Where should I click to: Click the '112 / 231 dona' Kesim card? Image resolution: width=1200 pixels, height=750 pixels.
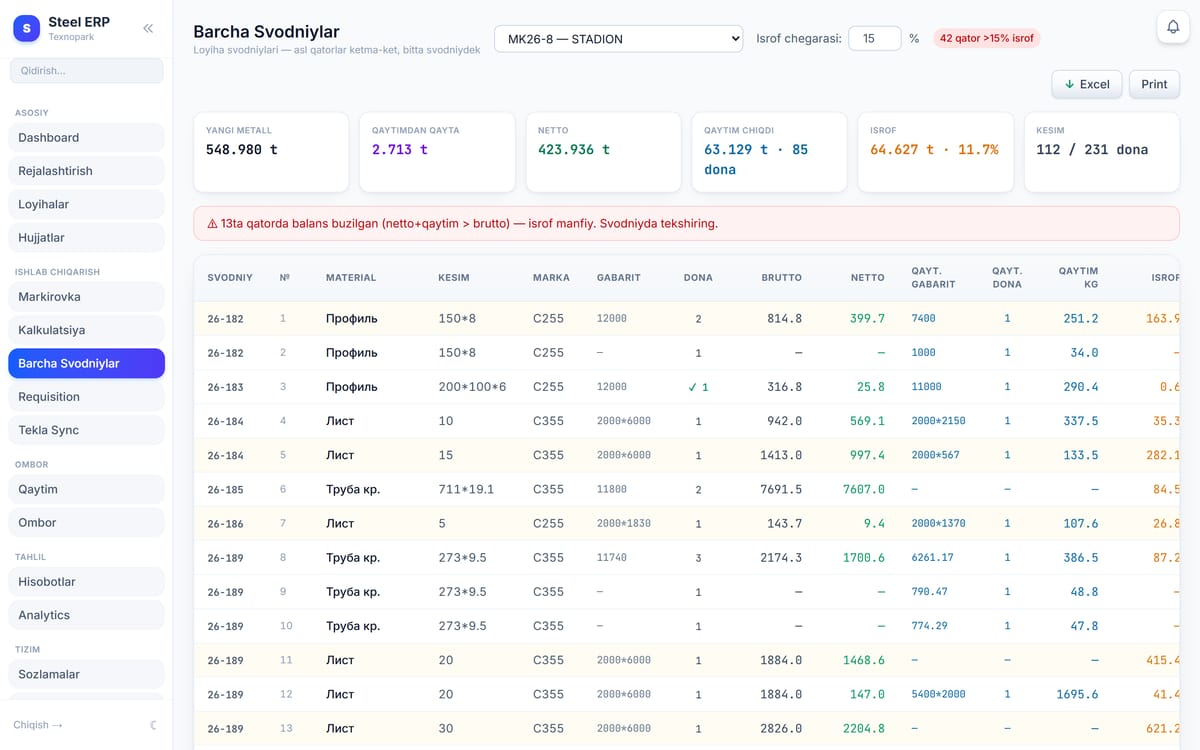coord(1102,152)
